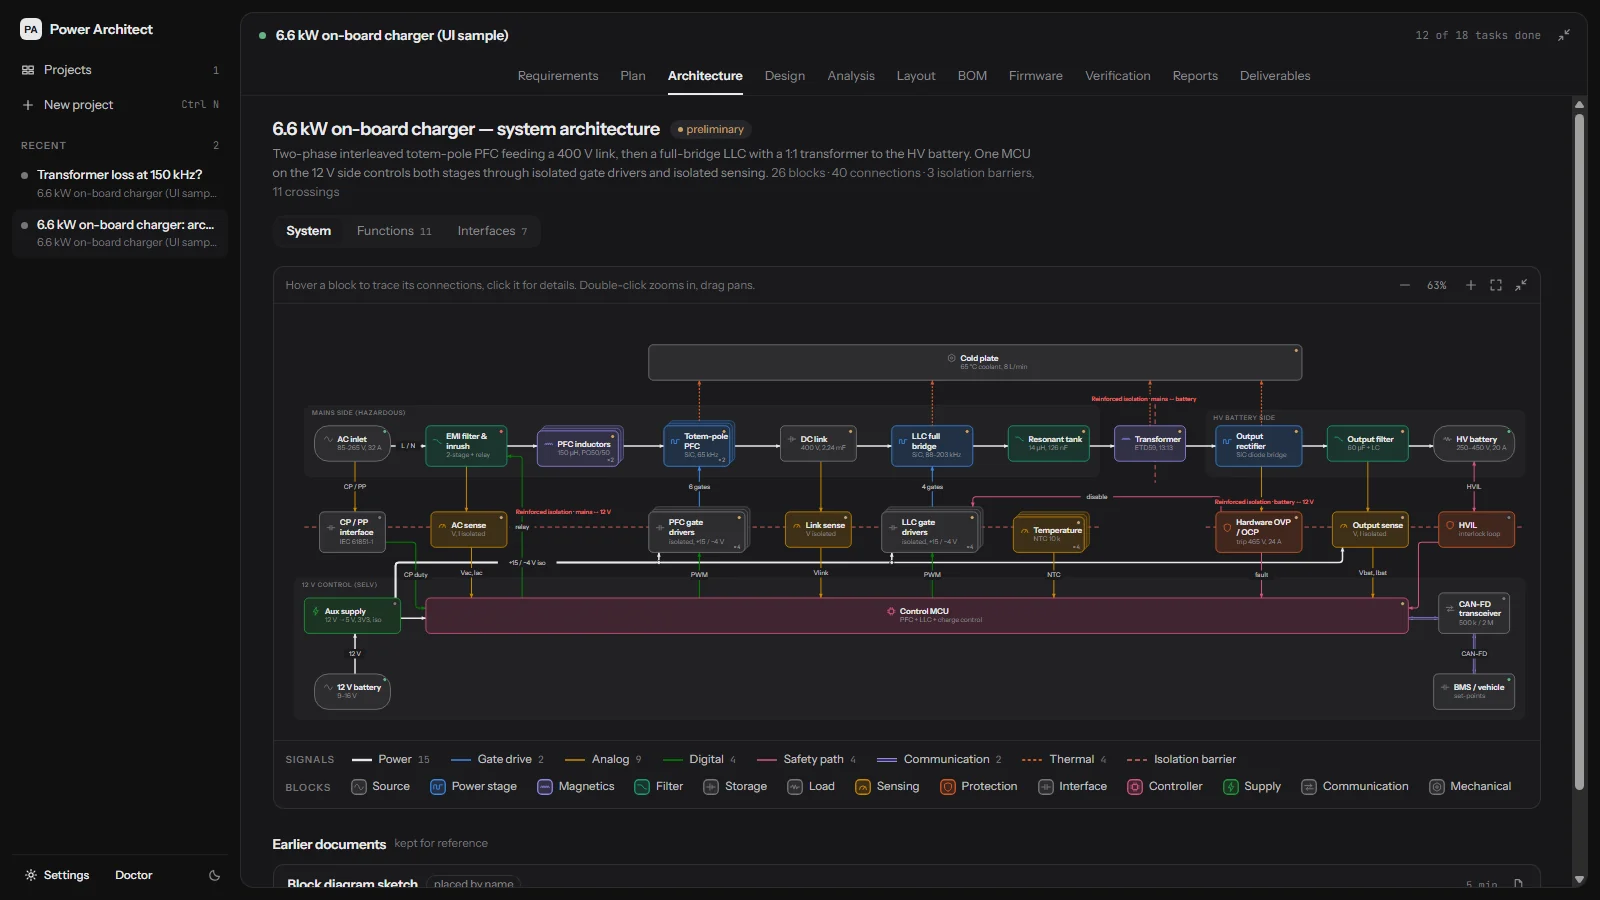
Task: Open Settings from the sidebar
Action: 57,875
